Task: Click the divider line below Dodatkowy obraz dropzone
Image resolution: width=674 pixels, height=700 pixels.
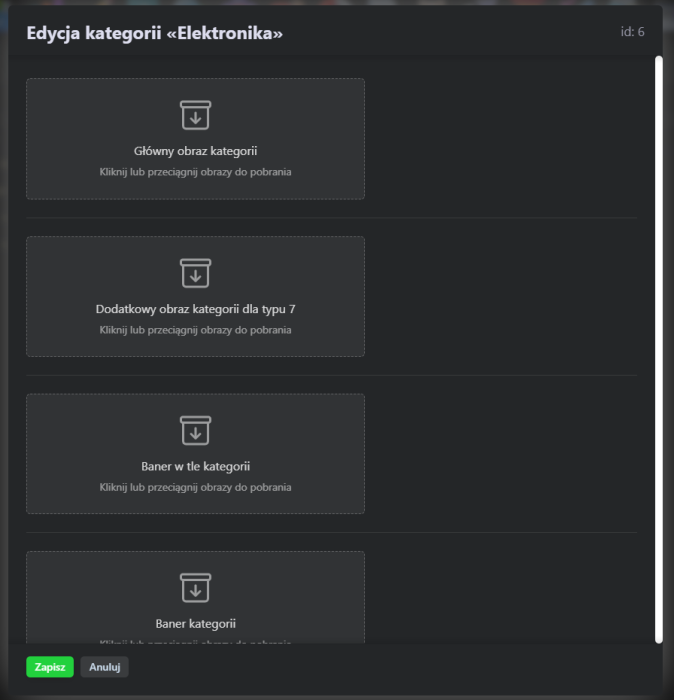Action: (x=331, y=375)
